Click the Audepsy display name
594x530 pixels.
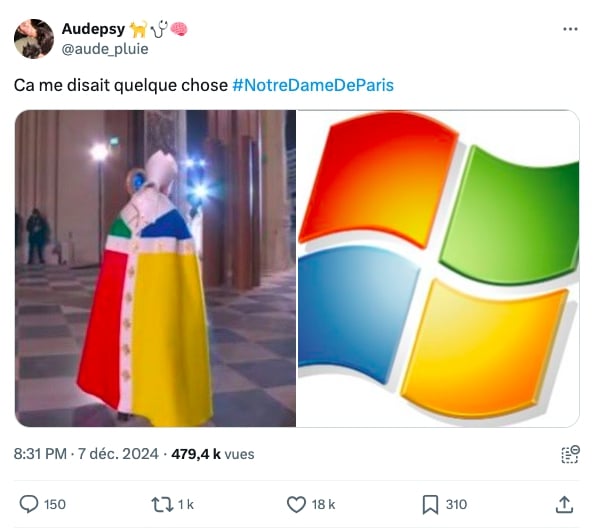(93, 29)
